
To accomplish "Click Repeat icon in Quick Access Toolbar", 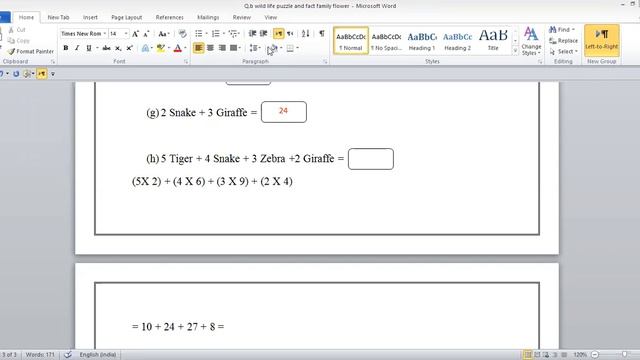I will tap(16, 74).
